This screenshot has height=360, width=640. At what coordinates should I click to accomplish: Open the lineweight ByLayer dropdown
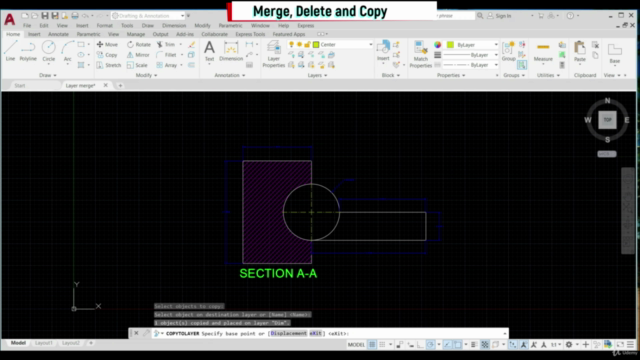click(x=471, y=55)
